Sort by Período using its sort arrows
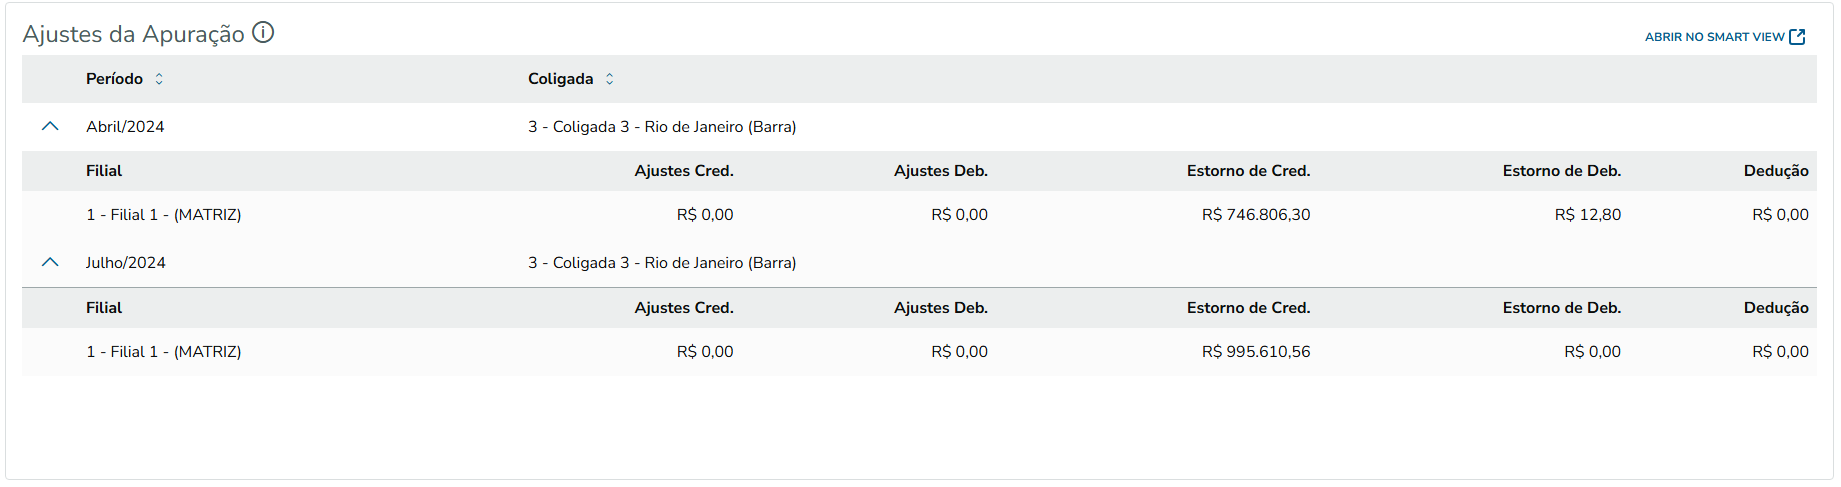The image size is (1841, 487). pos(159,79)
